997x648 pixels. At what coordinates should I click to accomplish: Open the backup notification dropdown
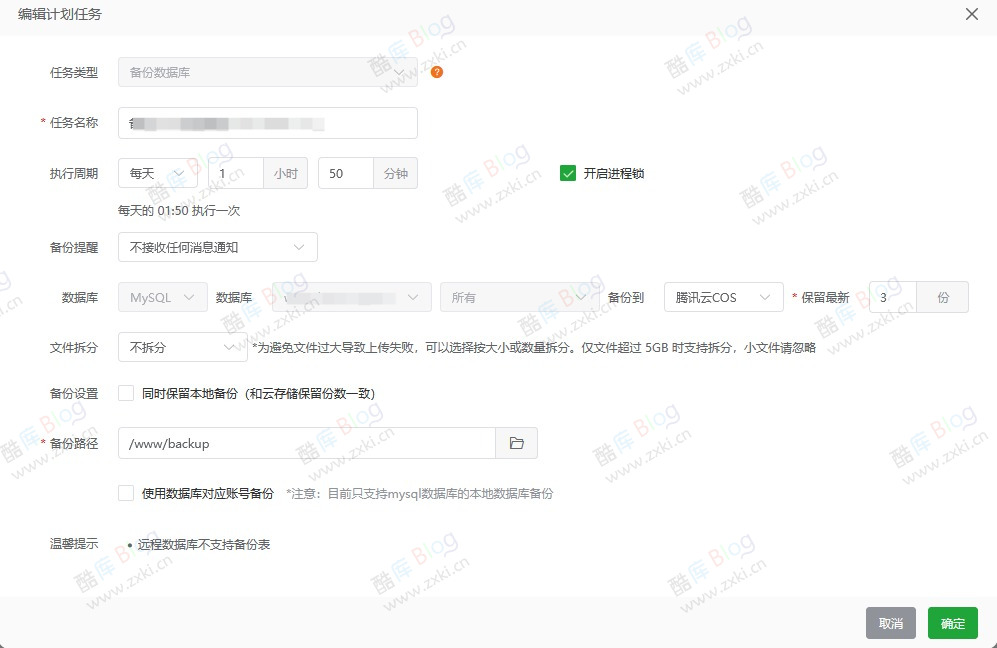(x=217, y=247)
